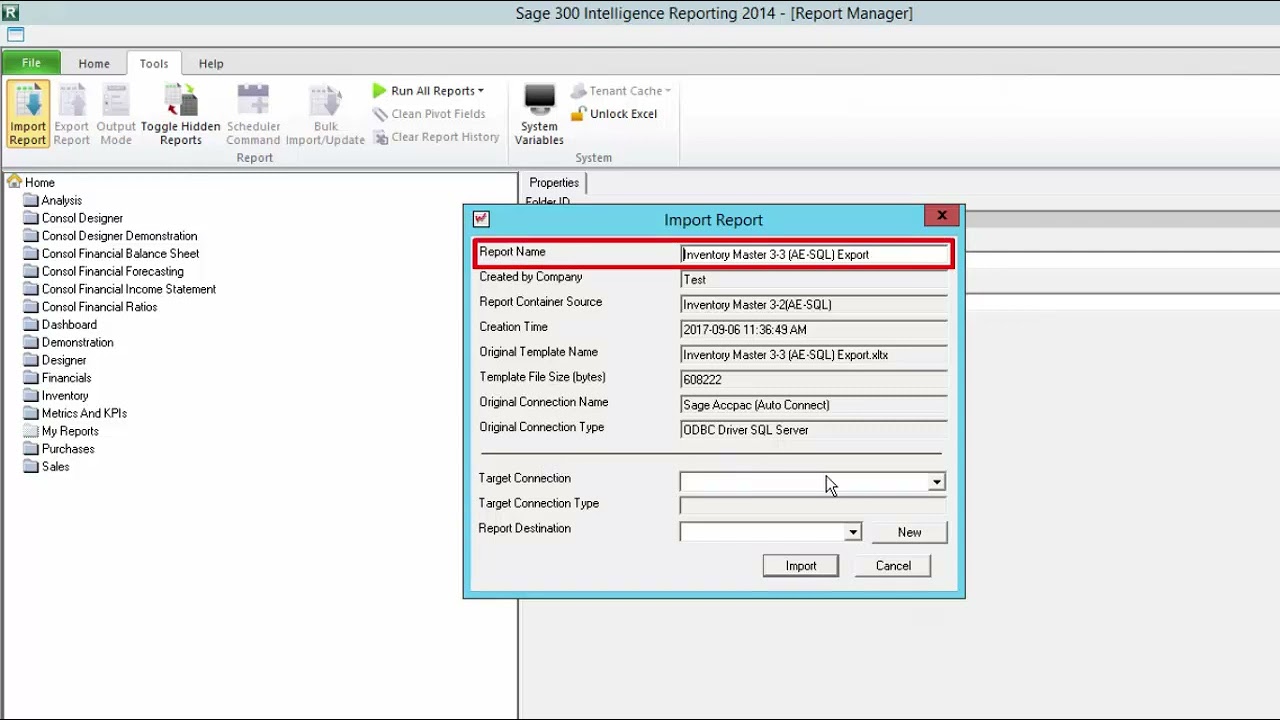1280x720 pixels.
Task: Click the Import button
Action: 800,566
